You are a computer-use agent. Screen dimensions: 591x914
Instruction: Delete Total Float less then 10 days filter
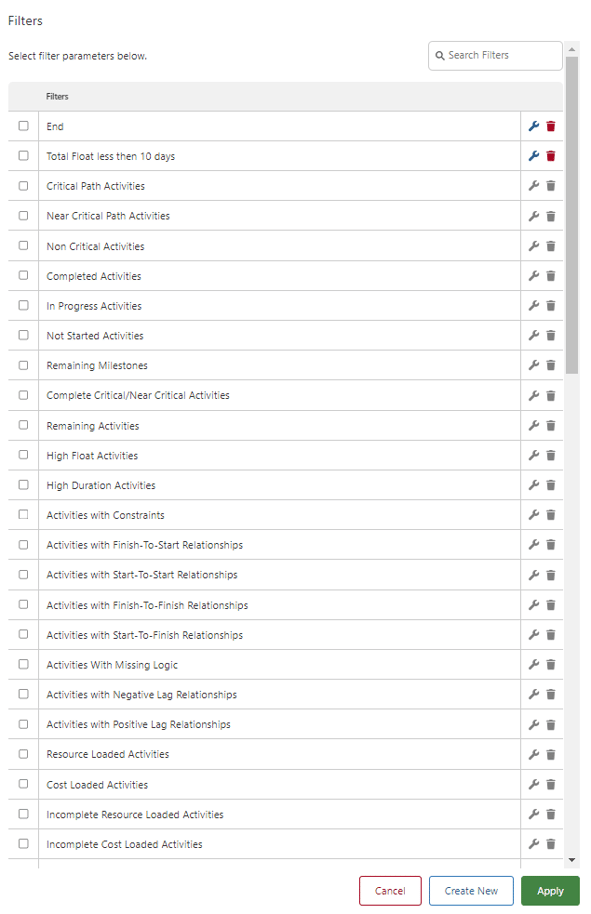coord(551,156)
